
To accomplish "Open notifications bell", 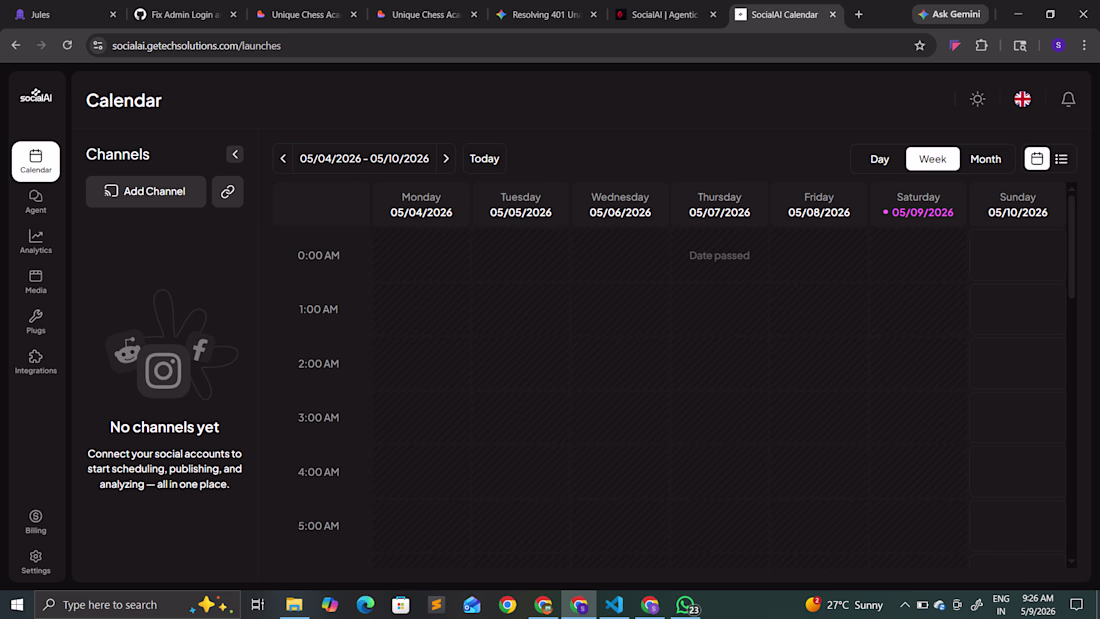I will 1068,99.
